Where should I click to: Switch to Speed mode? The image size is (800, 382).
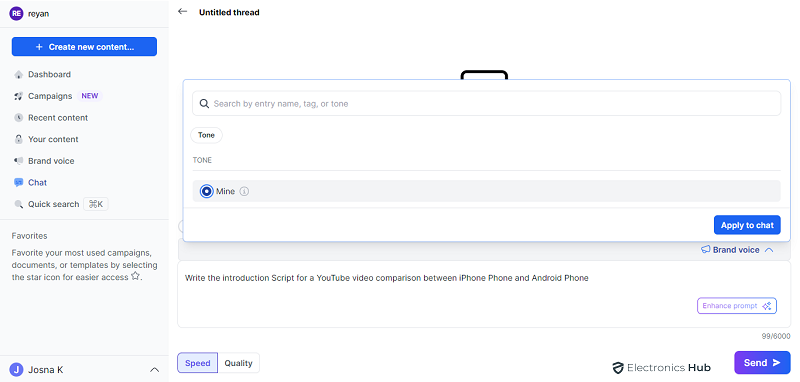tap(197, 363)
